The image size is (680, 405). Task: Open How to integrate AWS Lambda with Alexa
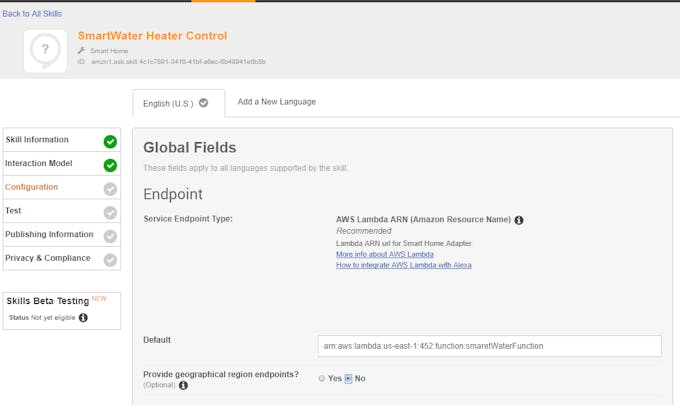(404, 265)
